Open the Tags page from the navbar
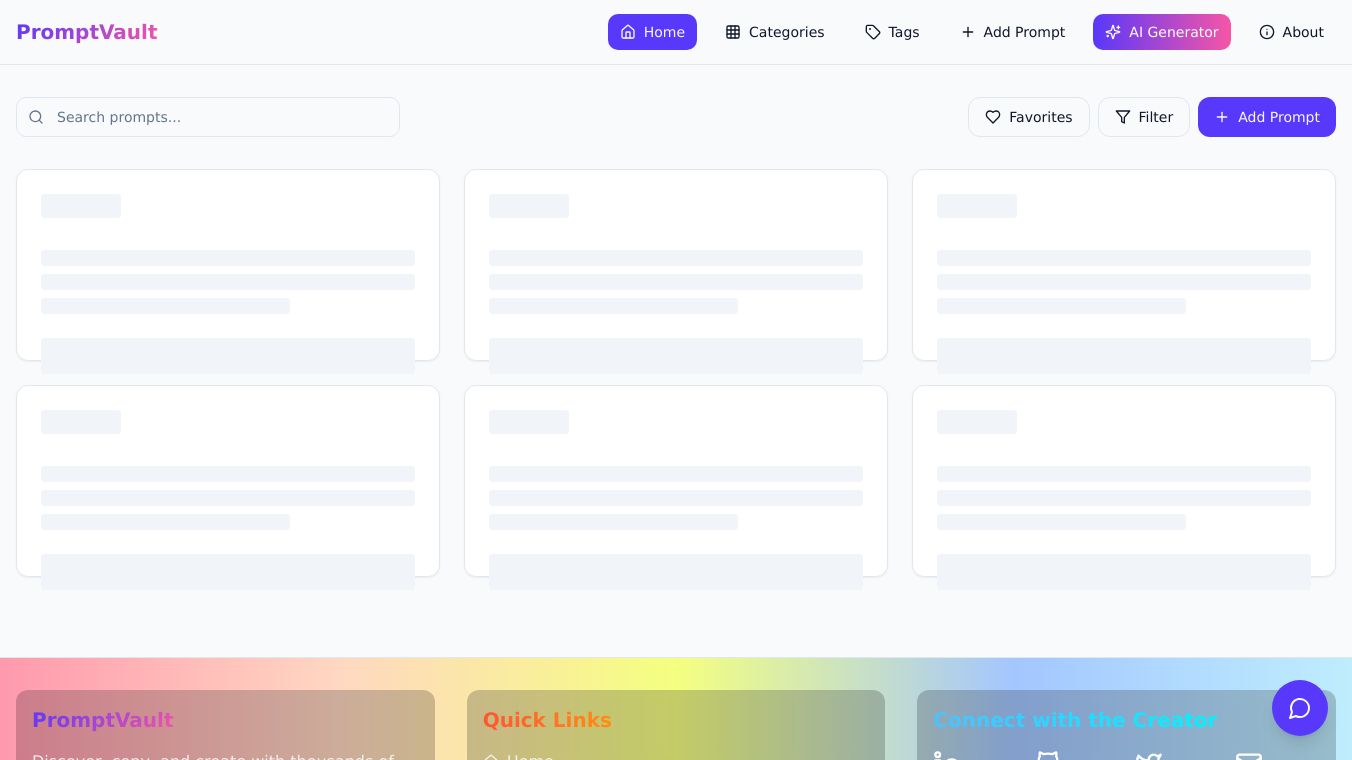This screenshot has width=1352, height=760. tap(892, 32)
